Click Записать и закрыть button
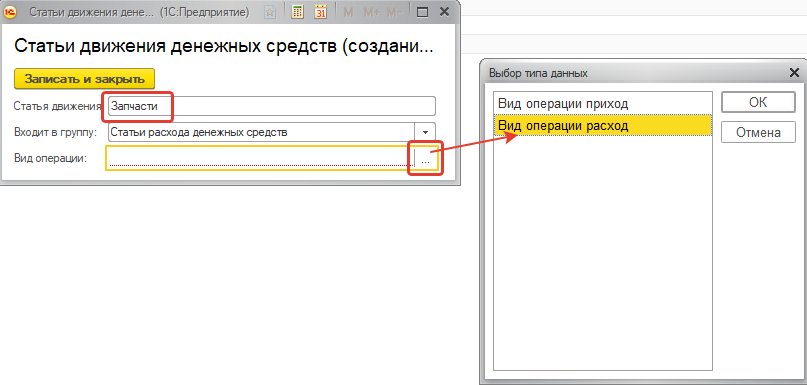The image size is (807, 385). click(x=84, y=79)
